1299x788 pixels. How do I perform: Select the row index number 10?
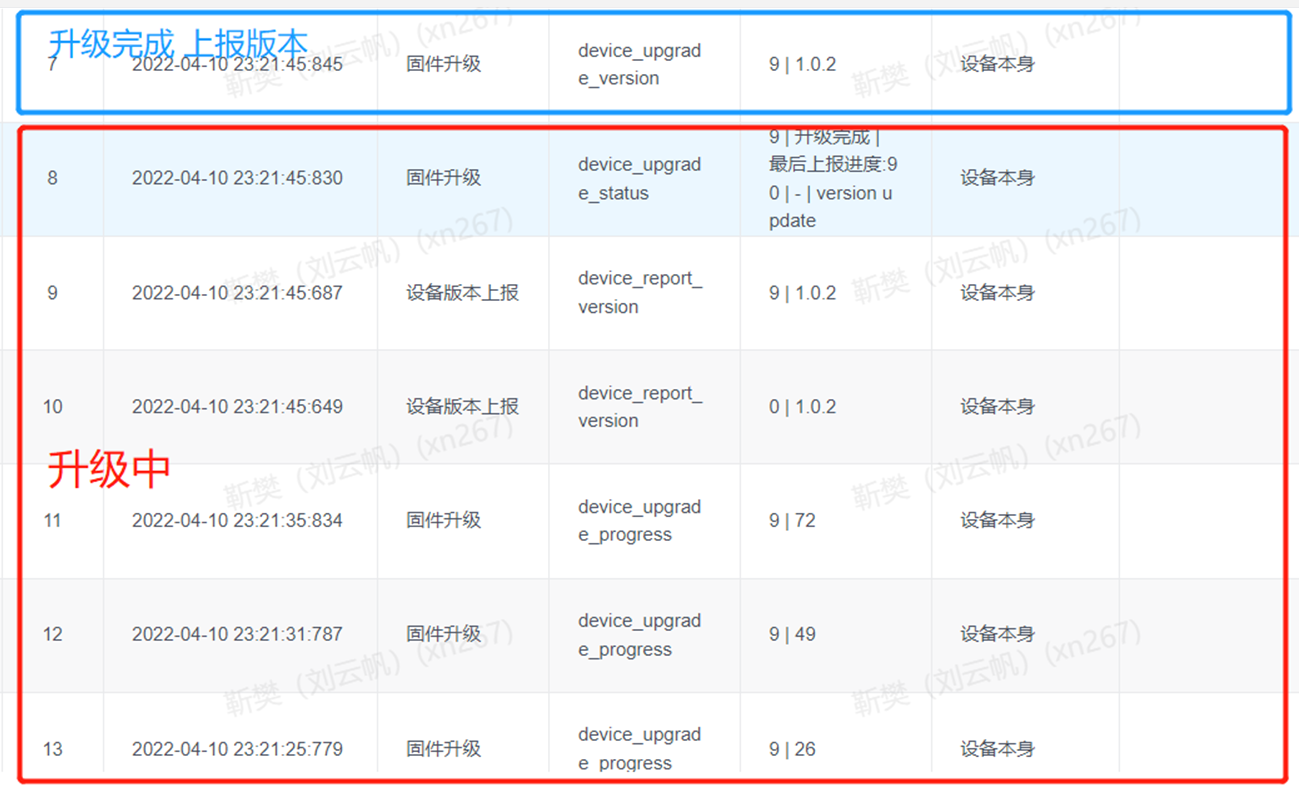point(51,407)
